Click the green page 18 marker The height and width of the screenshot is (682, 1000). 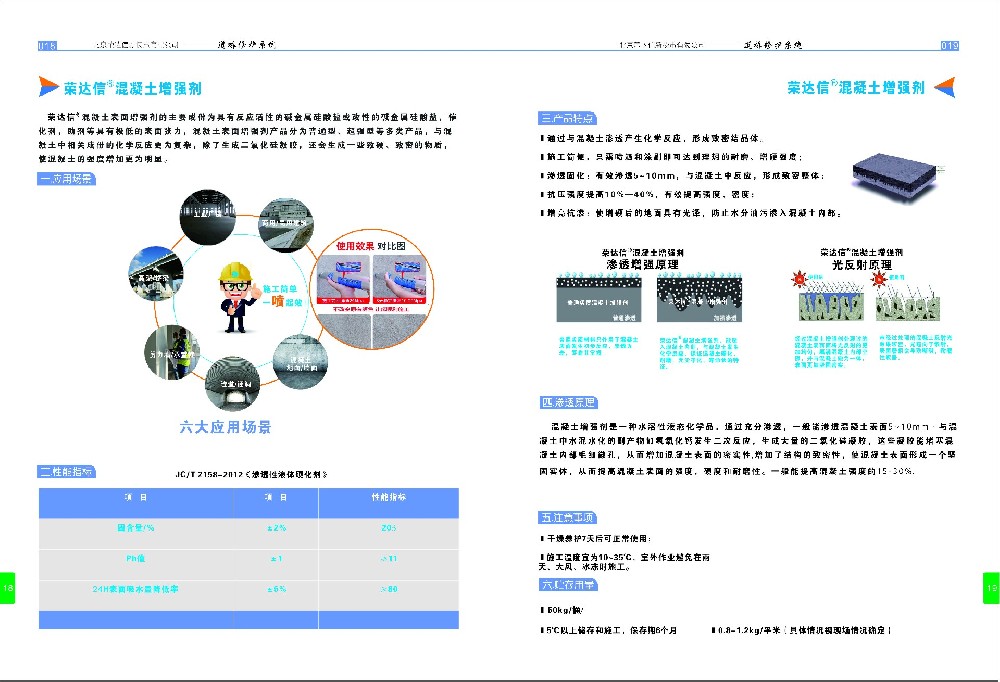pos(7,588)
